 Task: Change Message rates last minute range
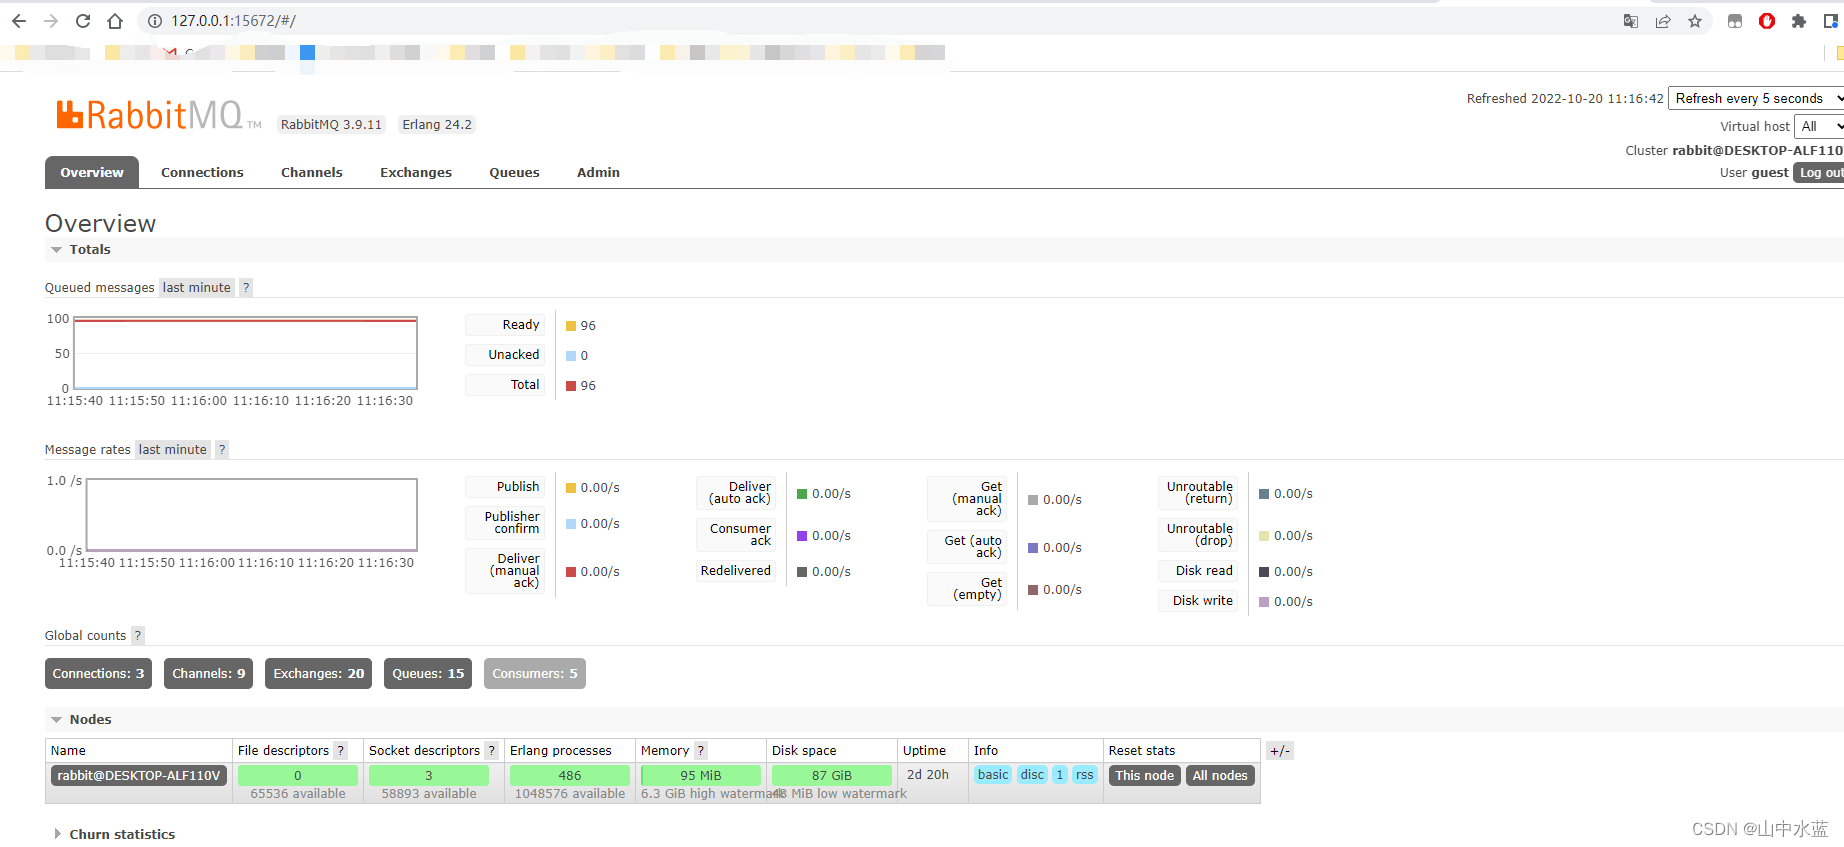[x=173, y=450]
